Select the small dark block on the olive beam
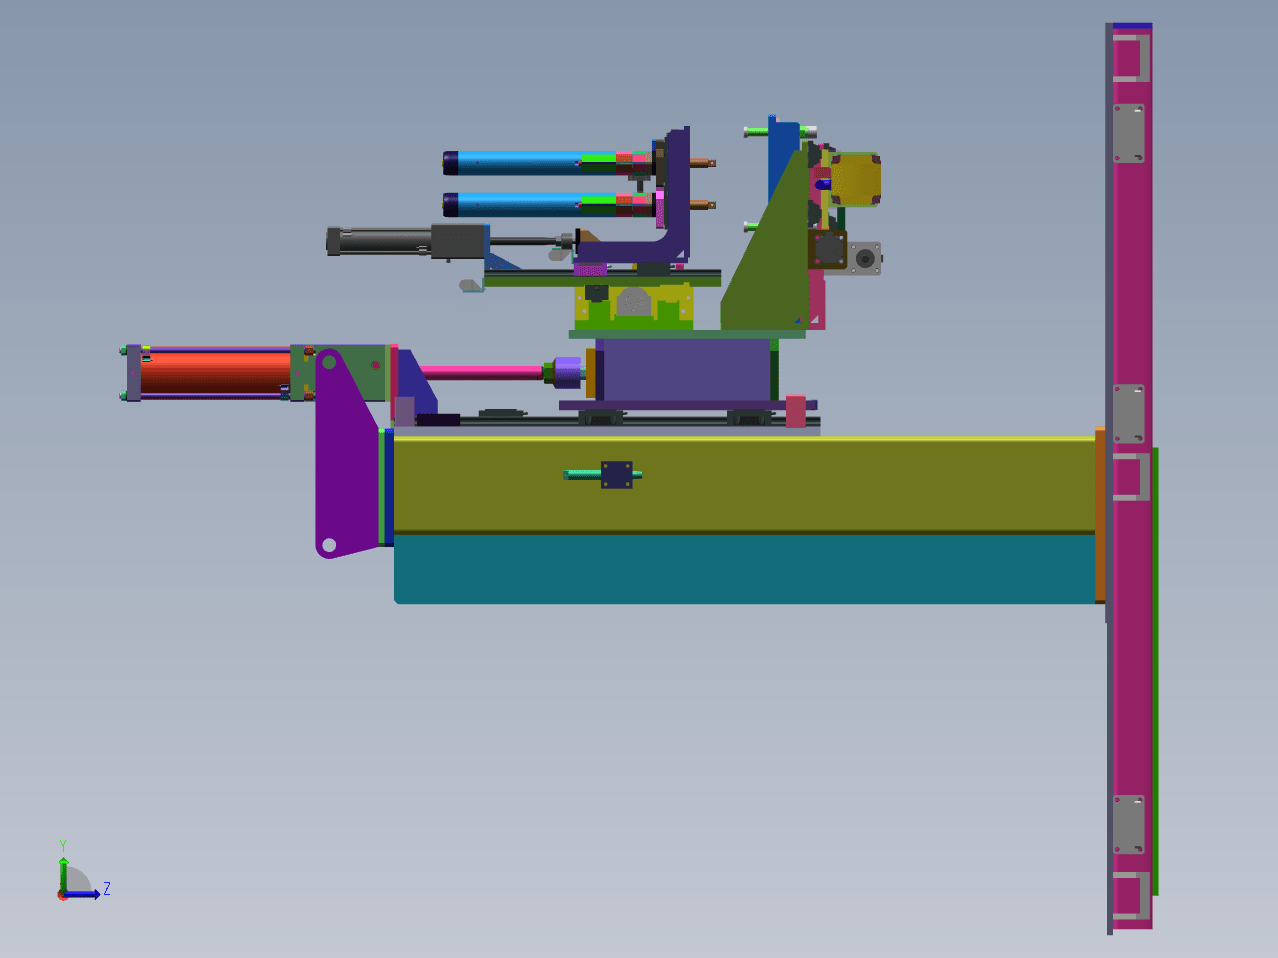Screen dimensions: 1278x958 (617, 475)
